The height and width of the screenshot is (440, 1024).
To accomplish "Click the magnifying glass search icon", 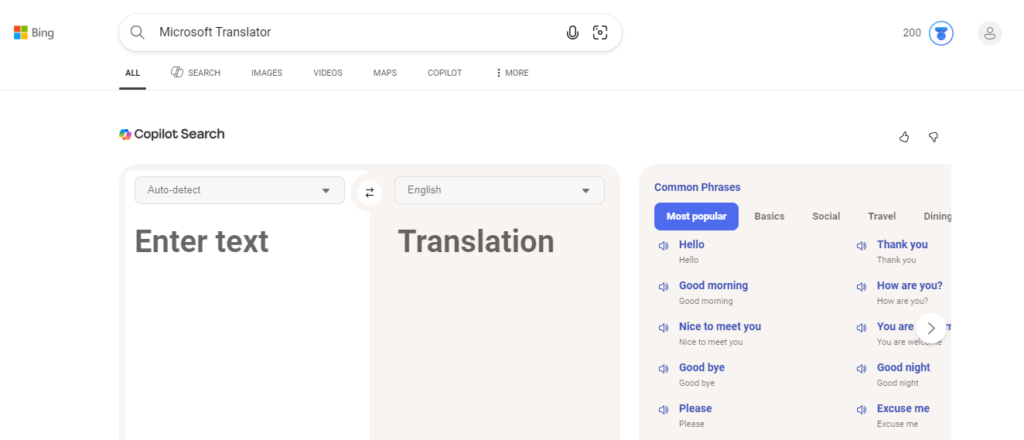I will (137, 32).
